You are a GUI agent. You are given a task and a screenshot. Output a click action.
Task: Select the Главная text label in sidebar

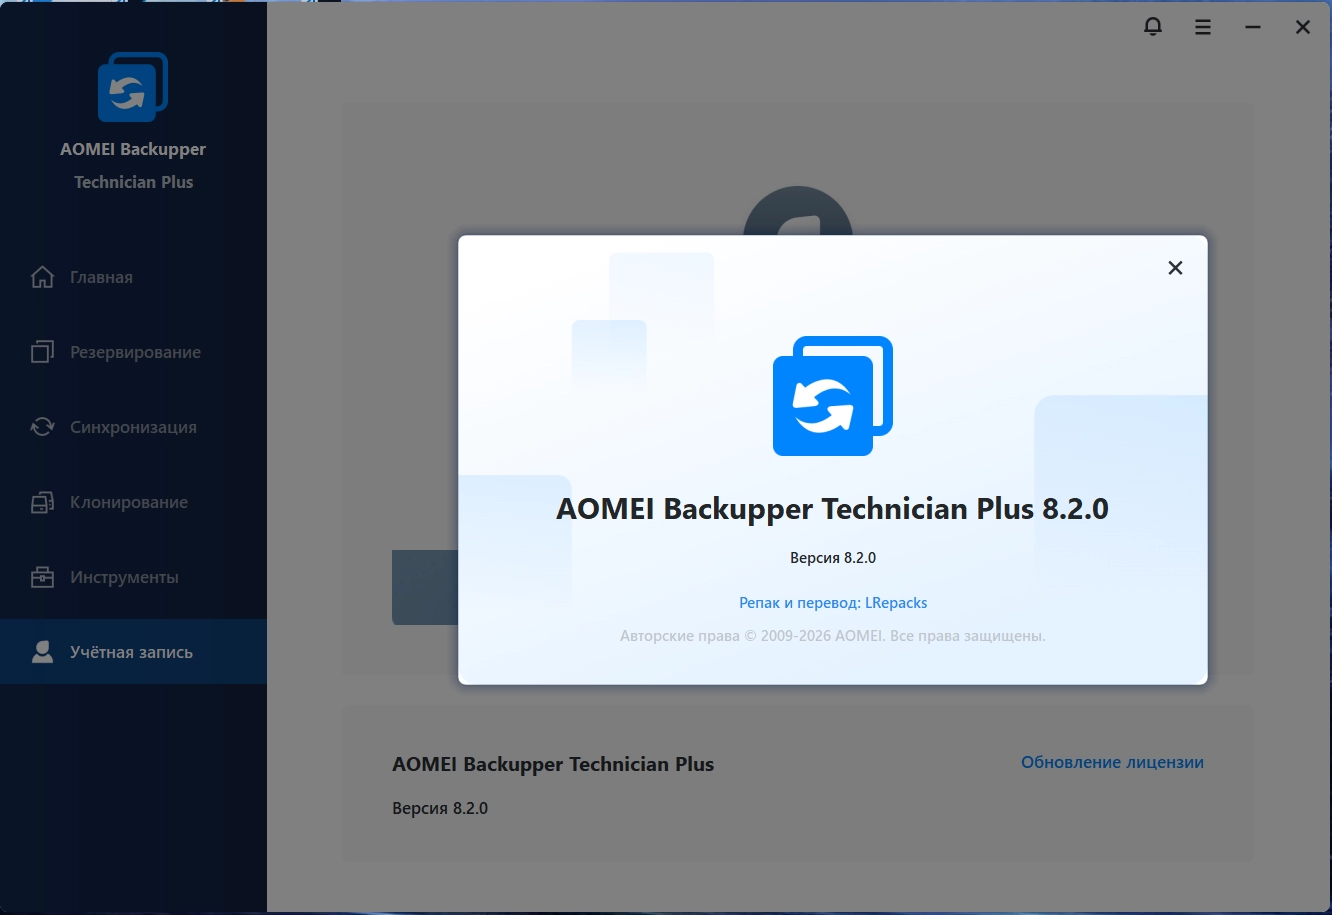(101, 277)
